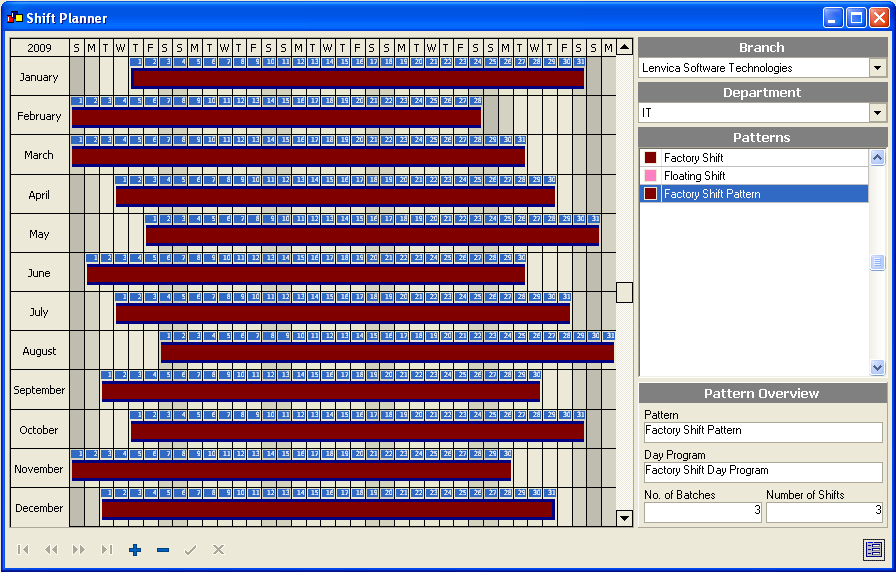
Task: Focus the Number of Shifts field
Action: click(x=825, y=512)
